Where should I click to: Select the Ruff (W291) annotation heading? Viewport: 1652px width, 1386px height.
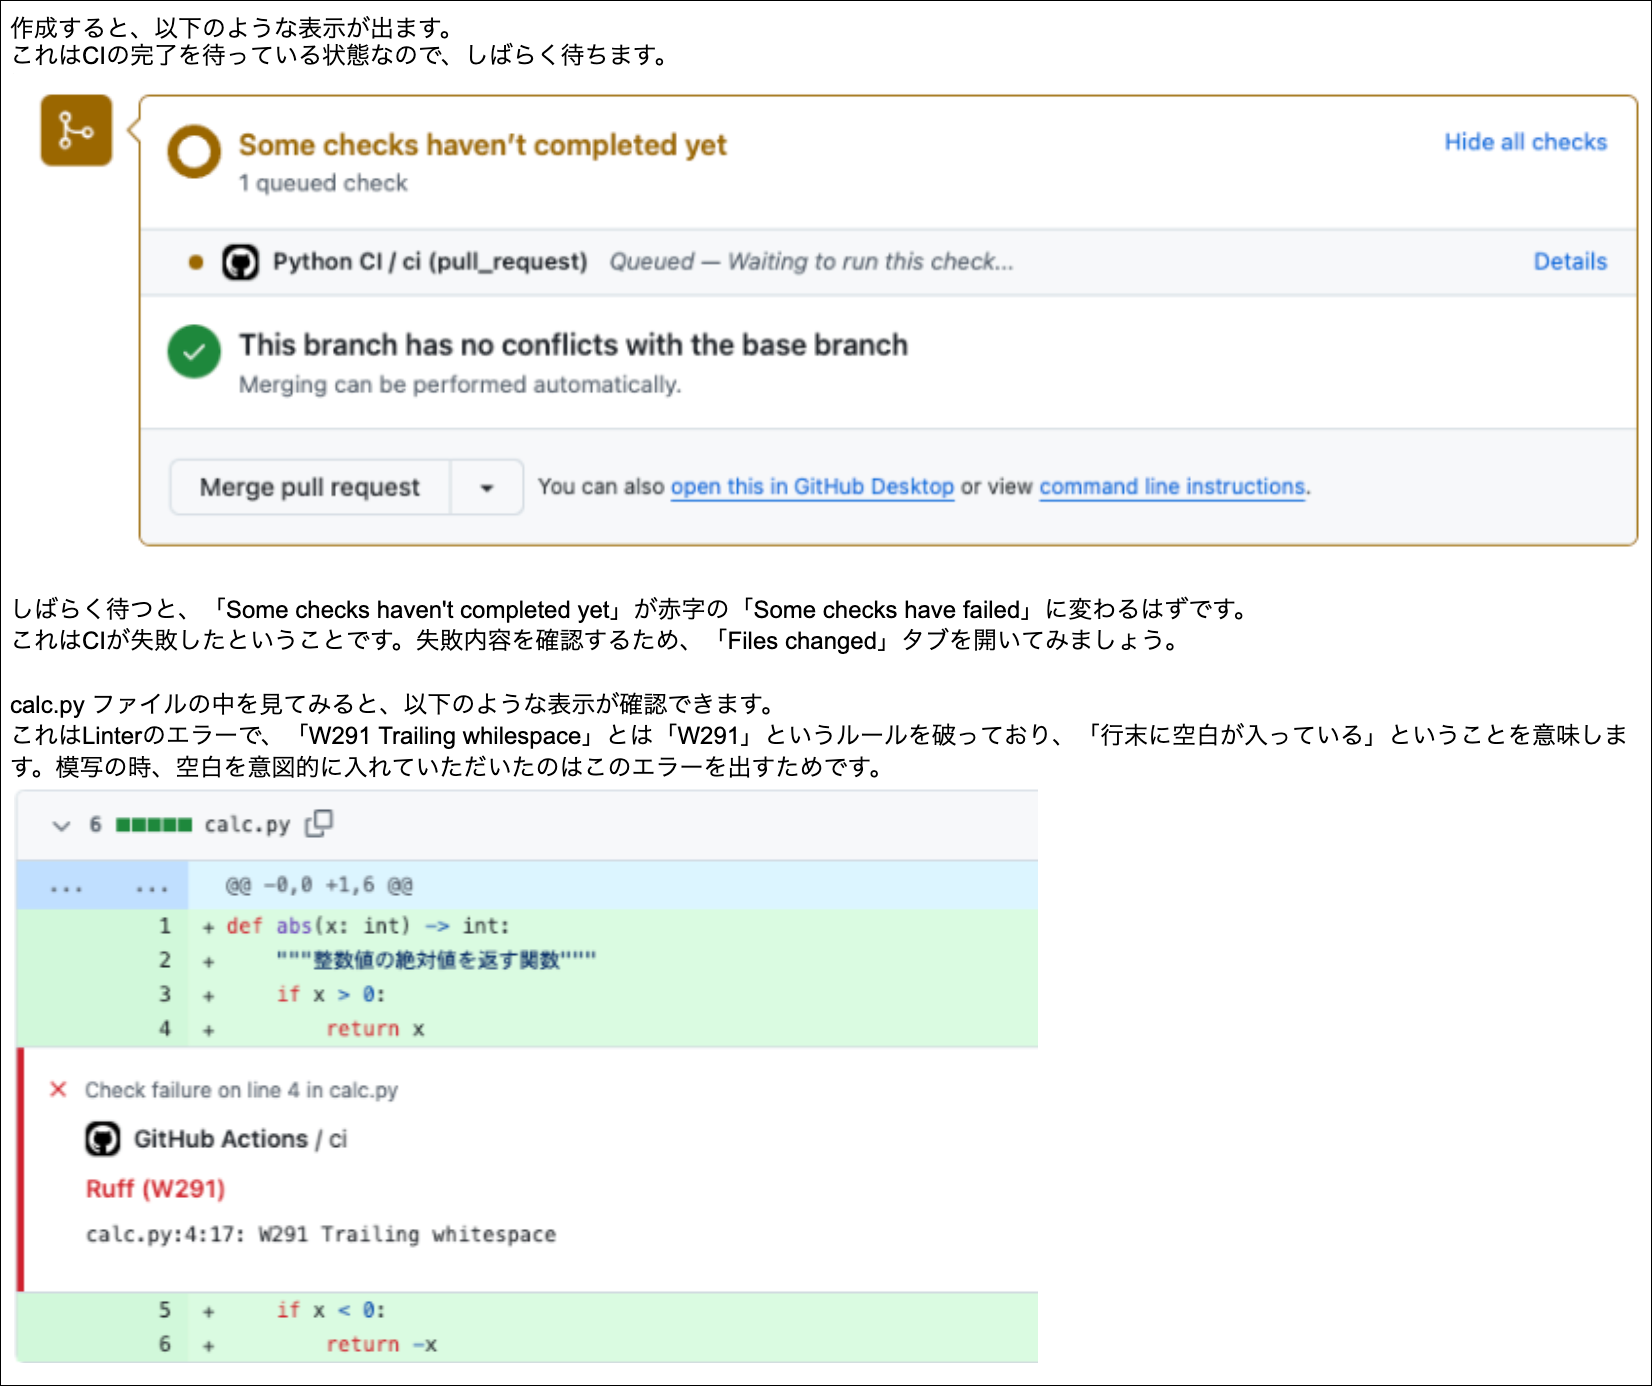pyautogui.click(x=154, y=1189)
